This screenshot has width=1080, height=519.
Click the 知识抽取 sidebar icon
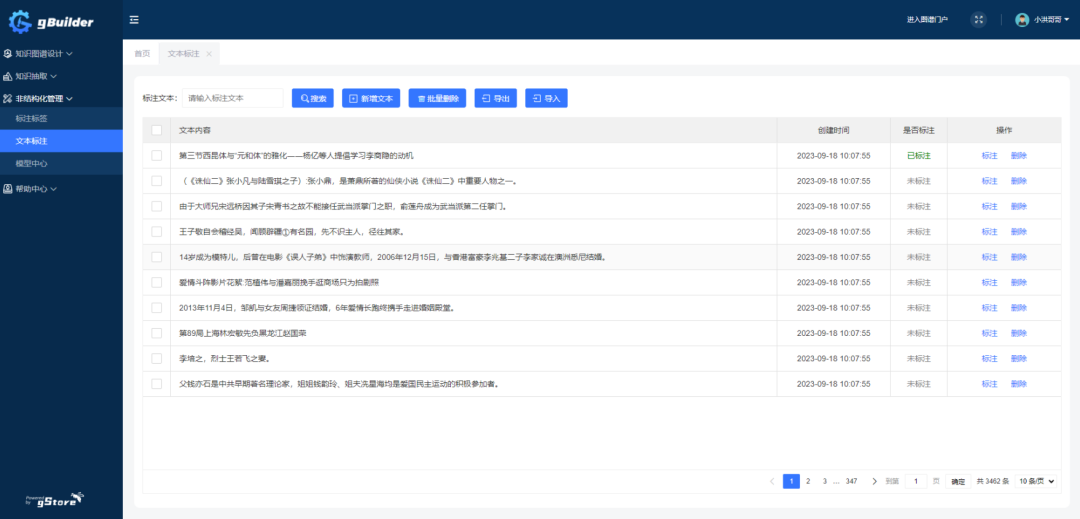8,76
